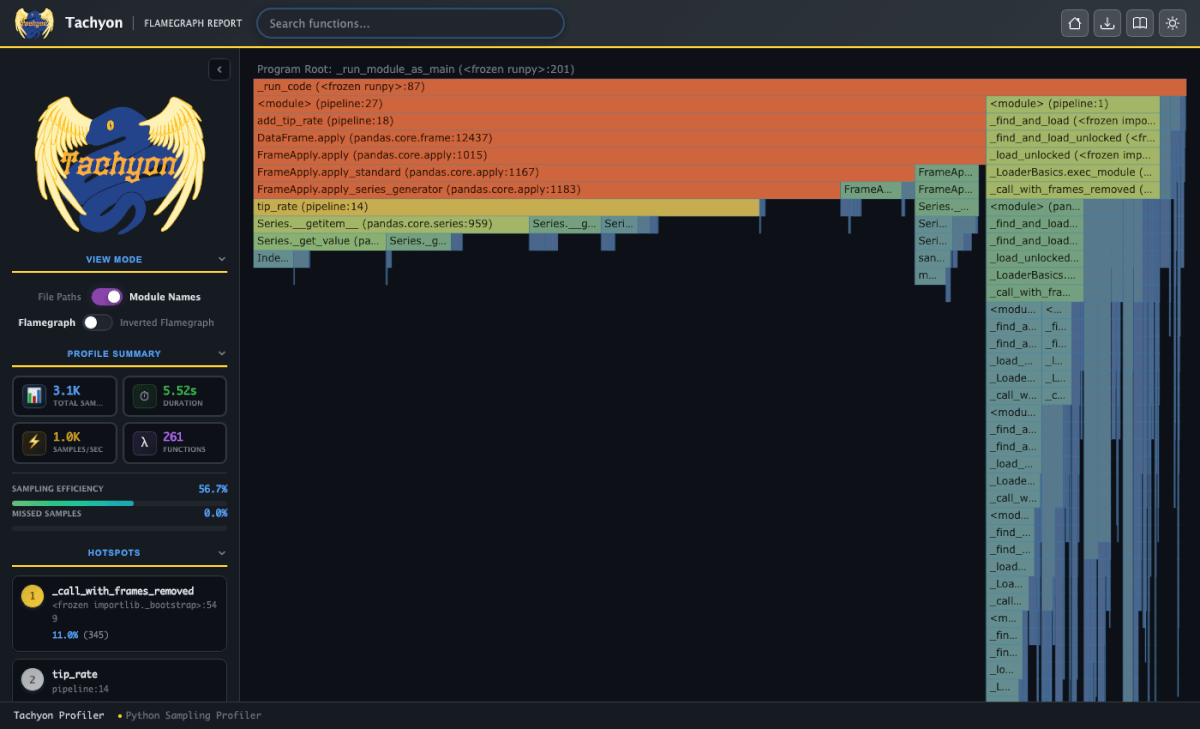This screenshot has height=729, width=1200.
Task: Click the _LoaderBasics.exec_module frame
Action: (x=1073, y=172)
